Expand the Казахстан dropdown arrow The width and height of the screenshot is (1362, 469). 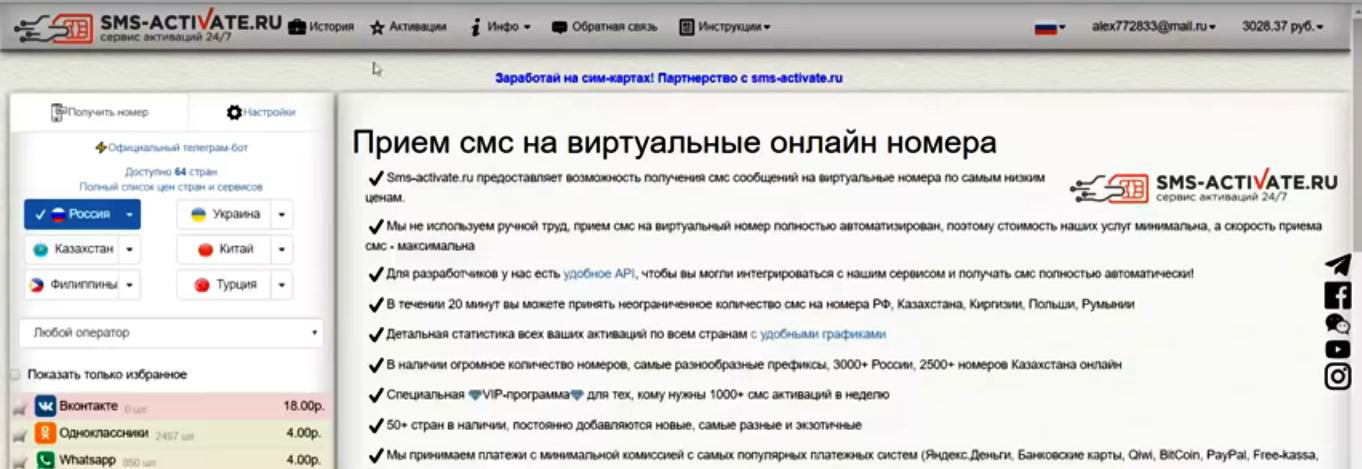point(130,249)
